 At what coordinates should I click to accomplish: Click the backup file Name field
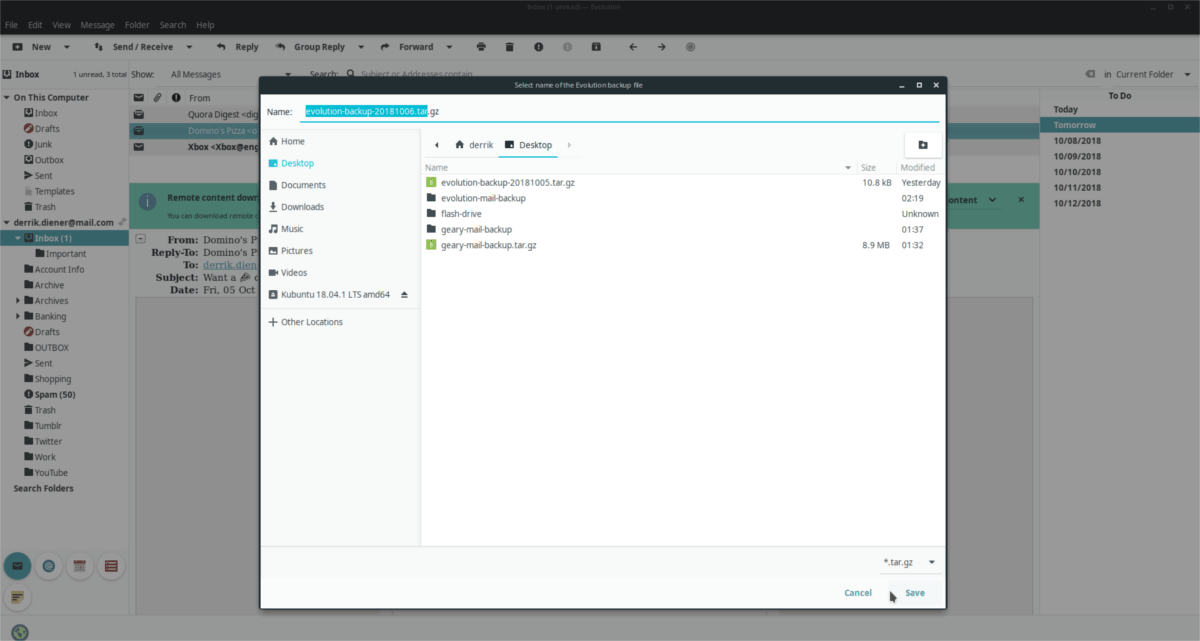pos(620,111)
